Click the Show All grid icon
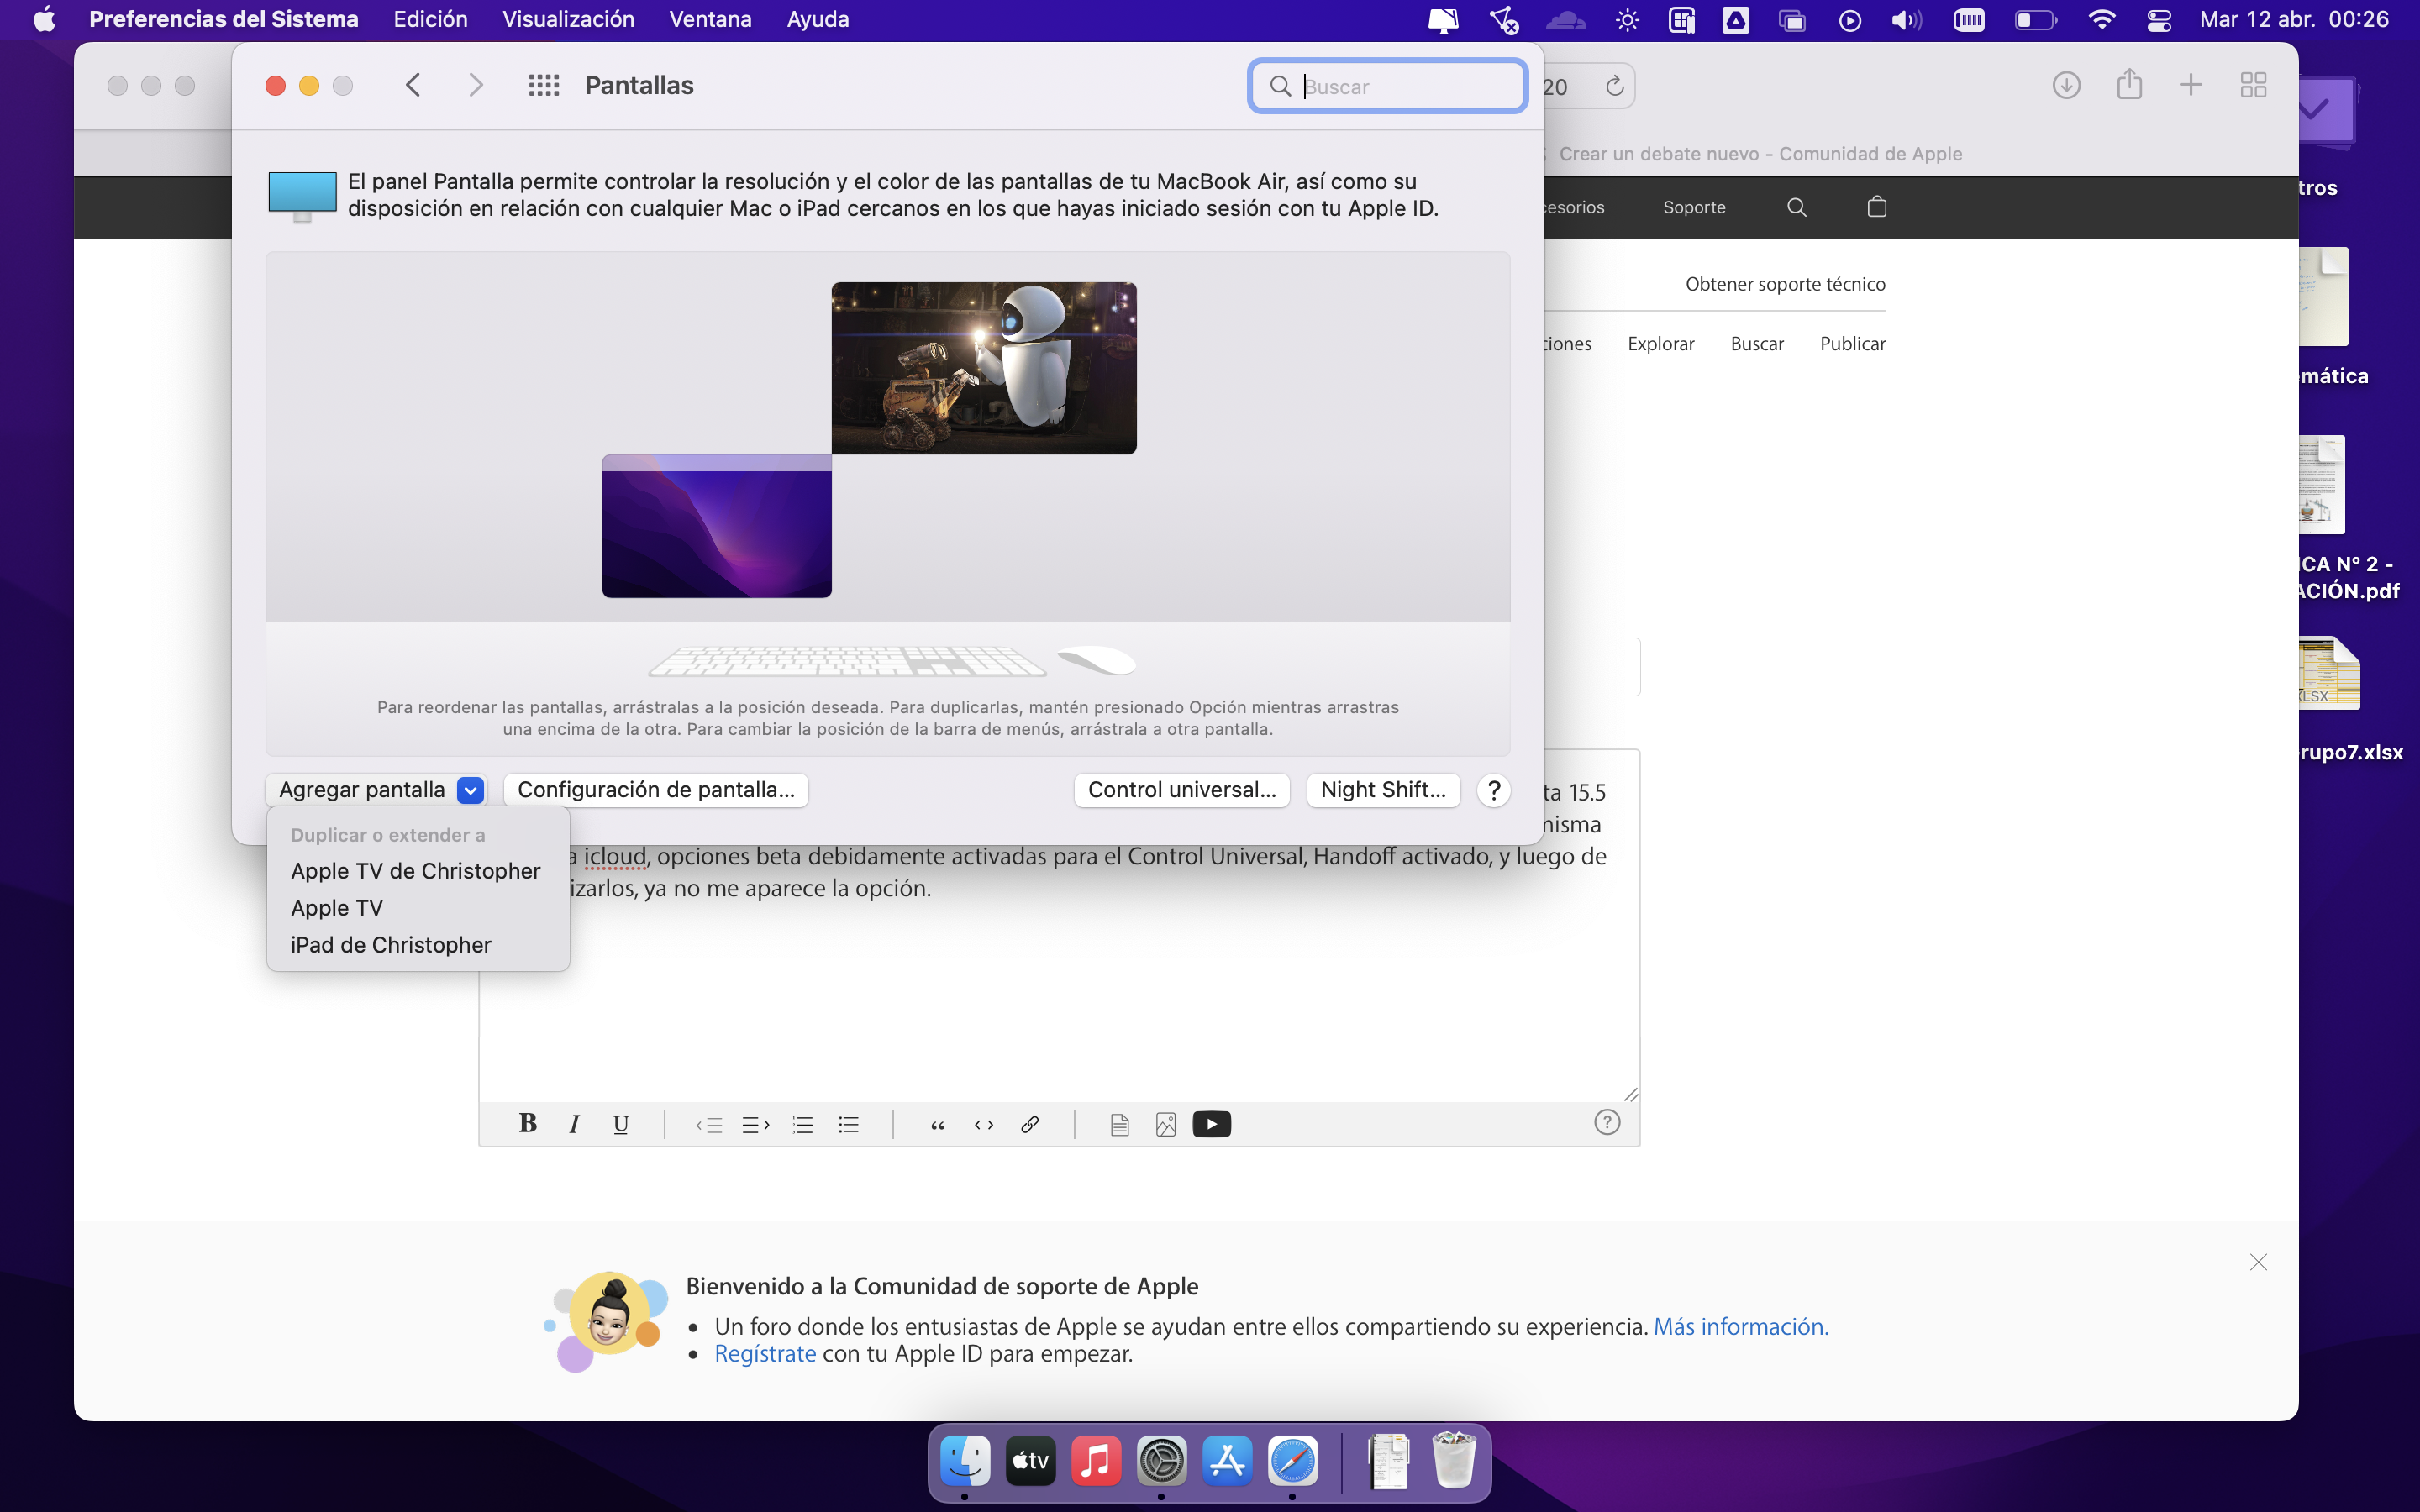The height and width of the screenshot is (1512, 2420). tap(543, 85)
